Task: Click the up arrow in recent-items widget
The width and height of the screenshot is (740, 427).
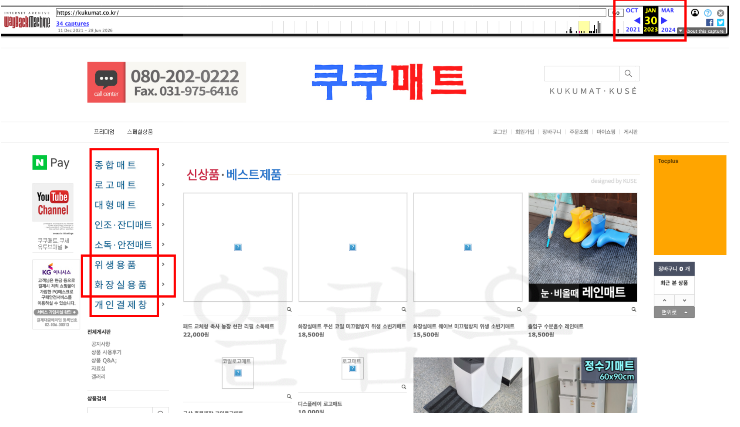Action: pyautogui.click(x=664, y=300)
